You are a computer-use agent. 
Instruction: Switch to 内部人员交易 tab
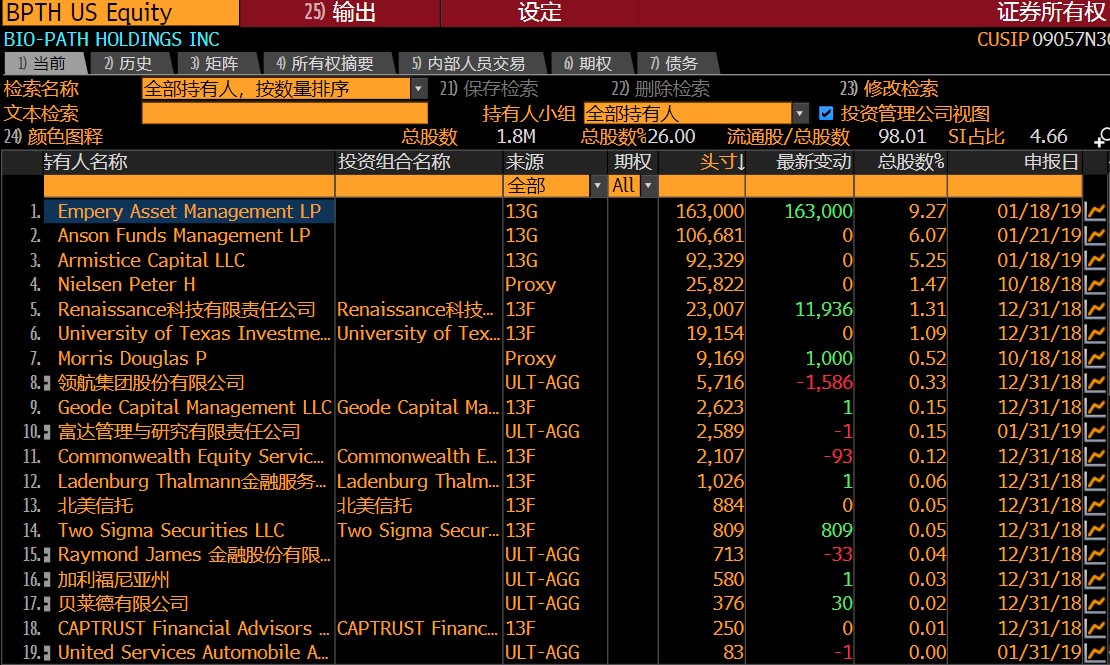coord(470,64)
